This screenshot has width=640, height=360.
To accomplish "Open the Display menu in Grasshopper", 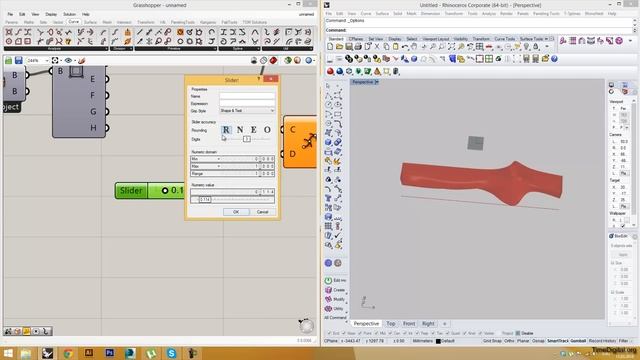I will tap(51, 14).
